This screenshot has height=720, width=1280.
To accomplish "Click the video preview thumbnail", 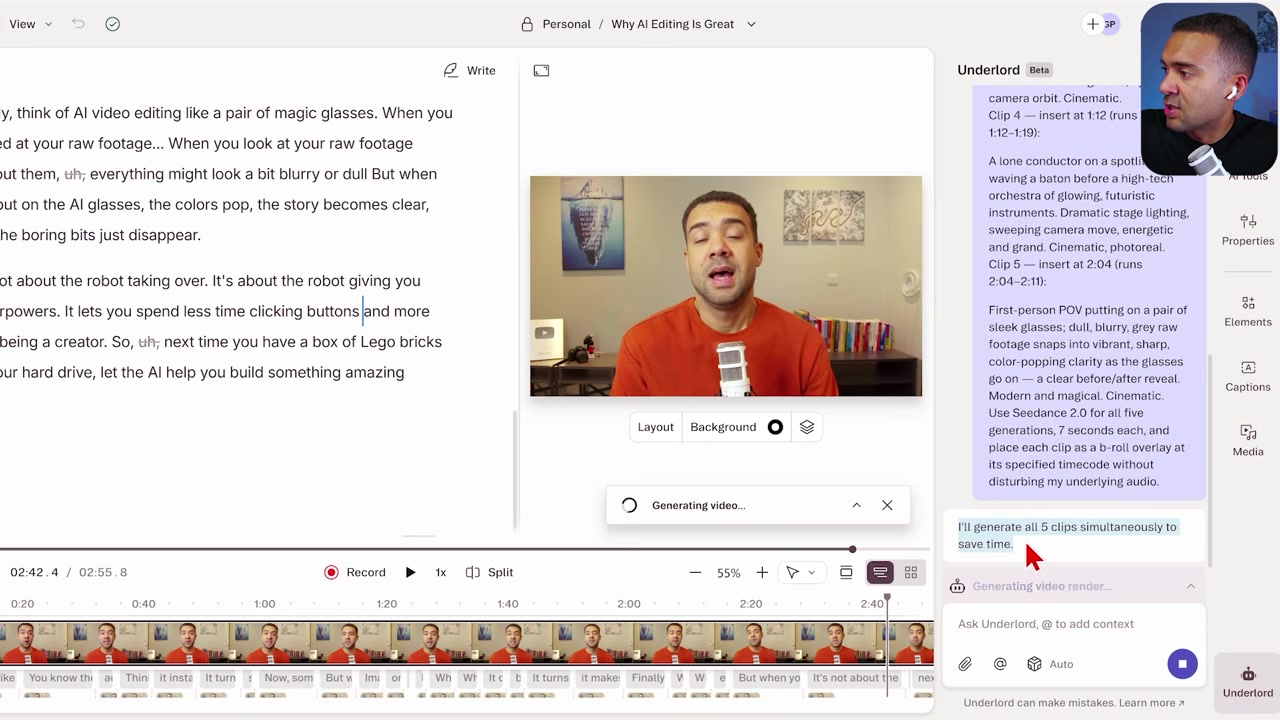I will tap(726, 286).
